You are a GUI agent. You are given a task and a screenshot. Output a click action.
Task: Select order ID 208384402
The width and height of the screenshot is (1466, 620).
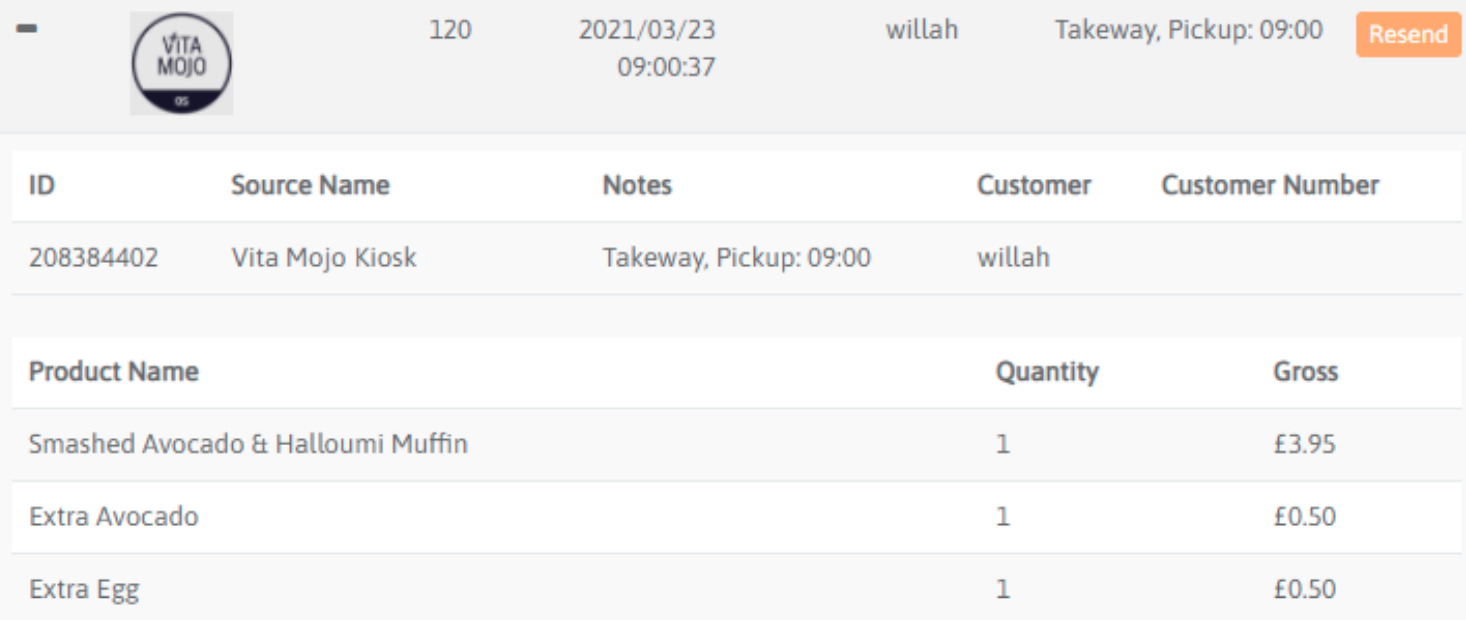click(93, 258)
